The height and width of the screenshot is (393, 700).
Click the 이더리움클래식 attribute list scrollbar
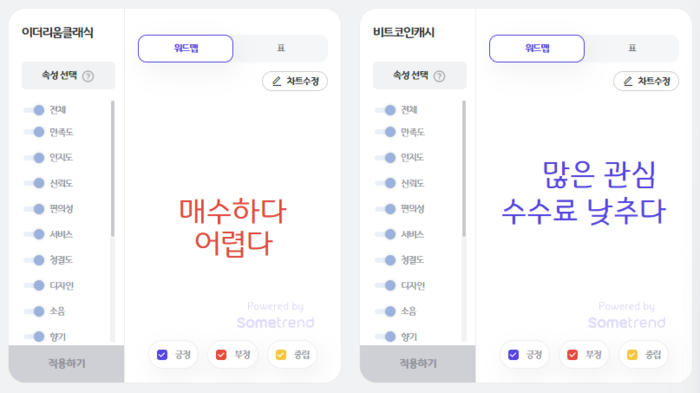point(112,169)
